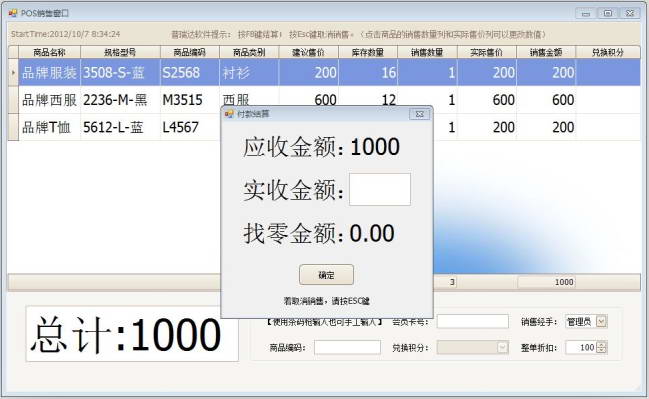Select the 品牌西服 row cell

[50, 100]
